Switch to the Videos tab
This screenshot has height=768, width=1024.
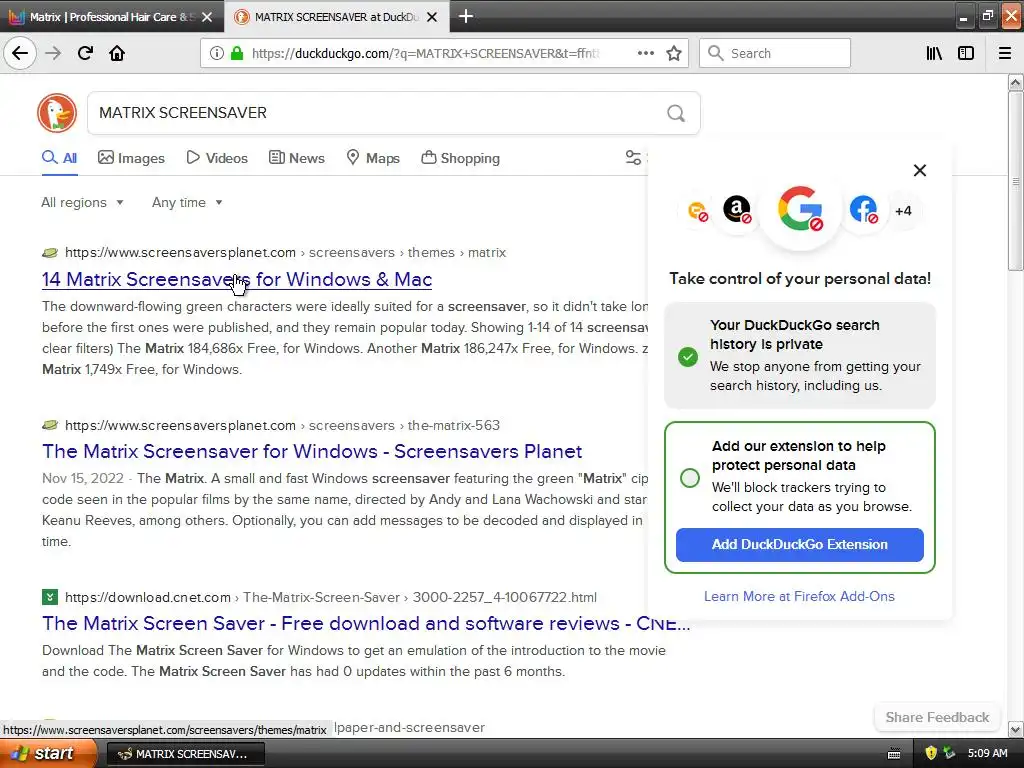click(217, 158)
